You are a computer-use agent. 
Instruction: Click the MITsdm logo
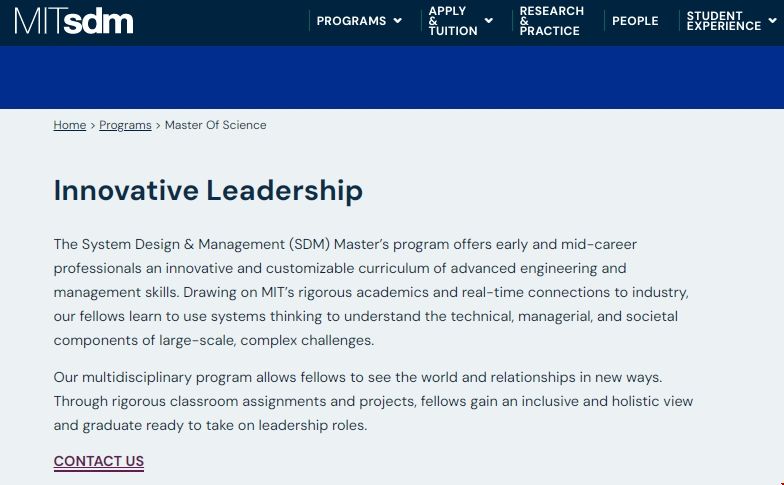click(x=73, y=21)
